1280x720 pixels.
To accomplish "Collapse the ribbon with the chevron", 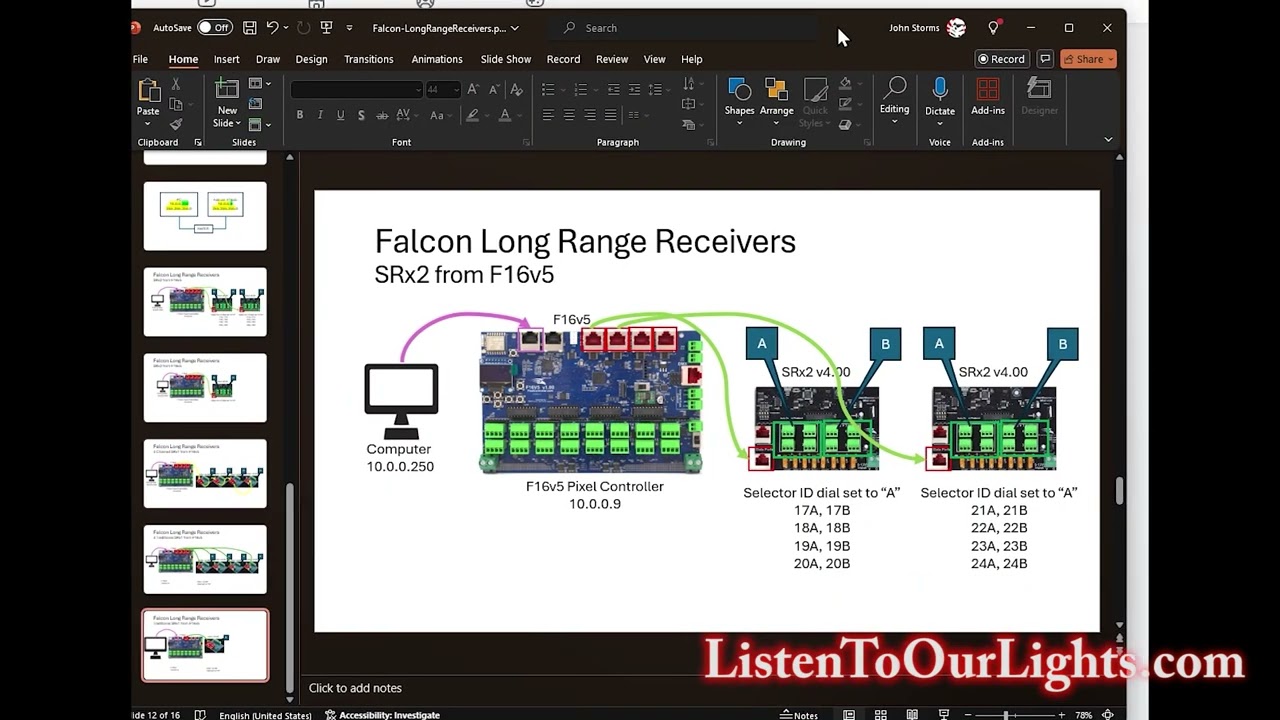I will [x=1108, y=140].
